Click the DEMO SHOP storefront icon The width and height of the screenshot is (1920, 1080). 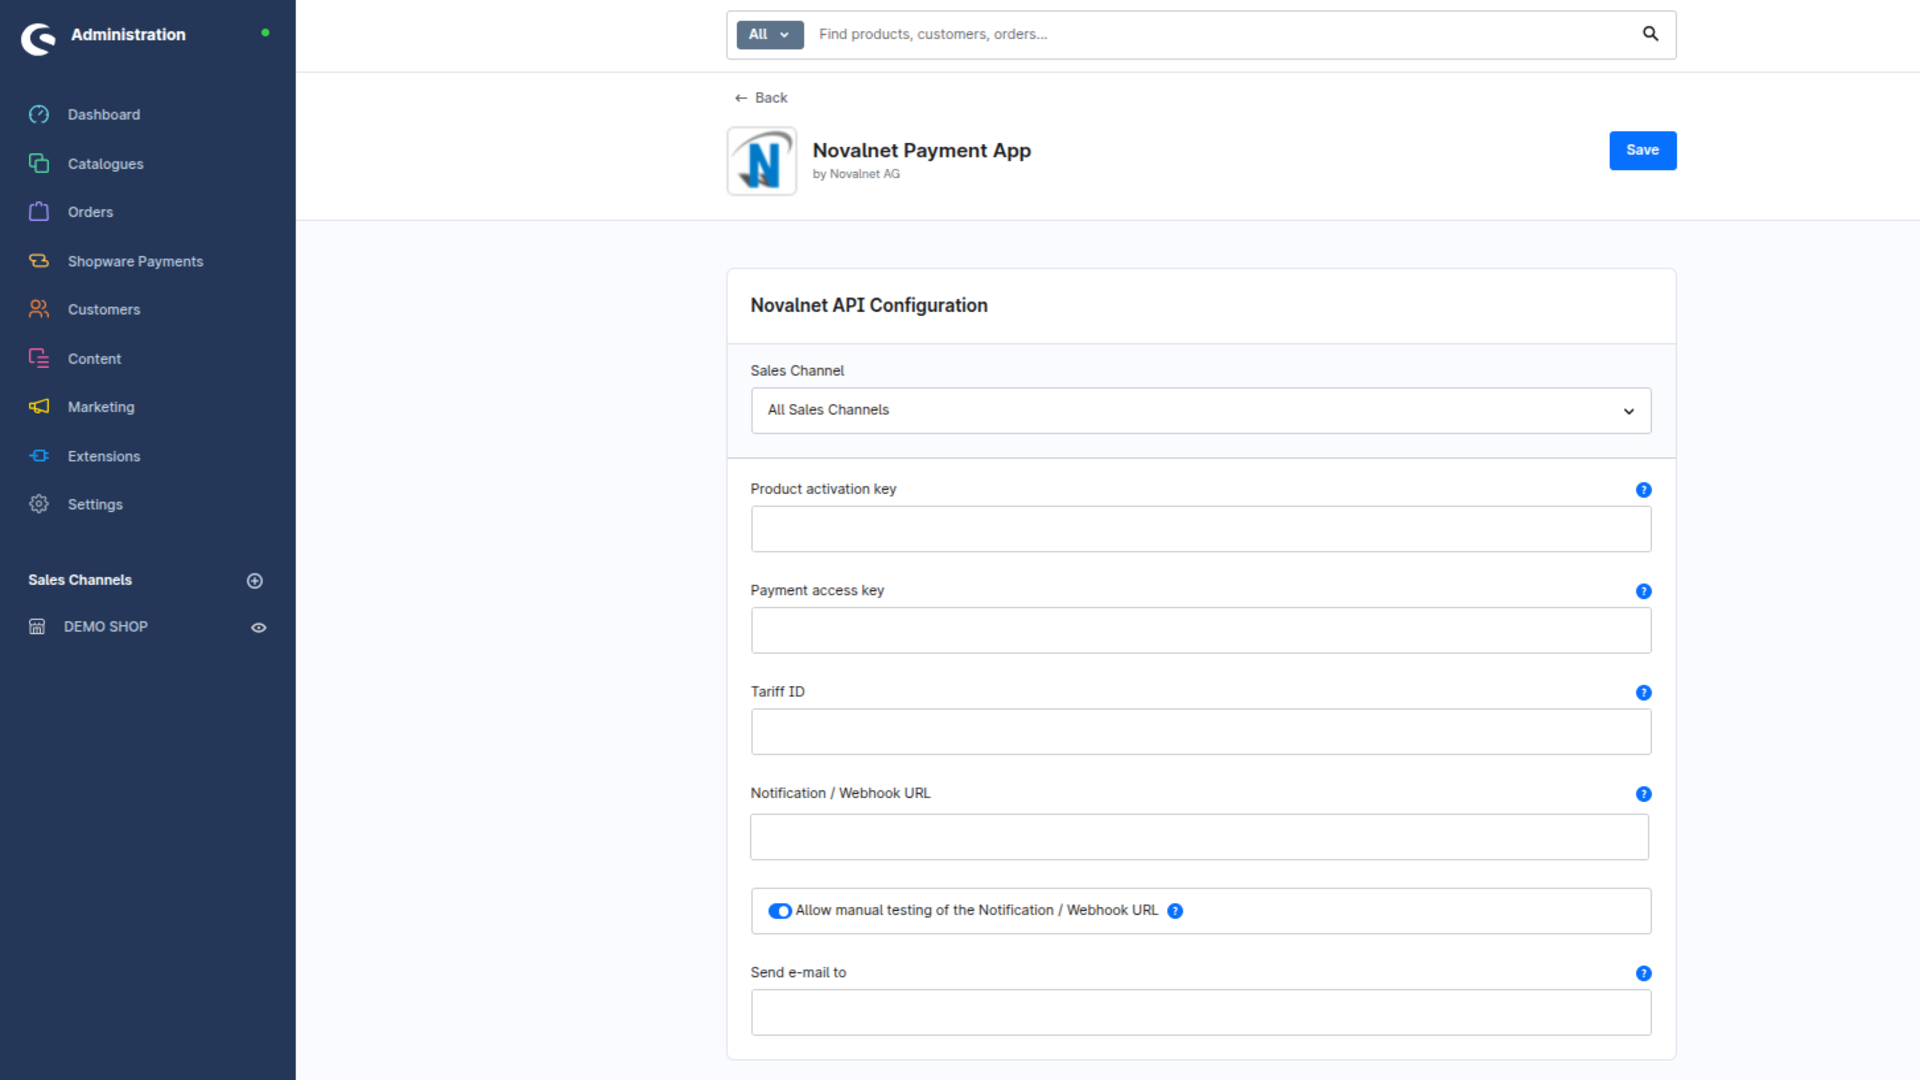click(37, 627)
